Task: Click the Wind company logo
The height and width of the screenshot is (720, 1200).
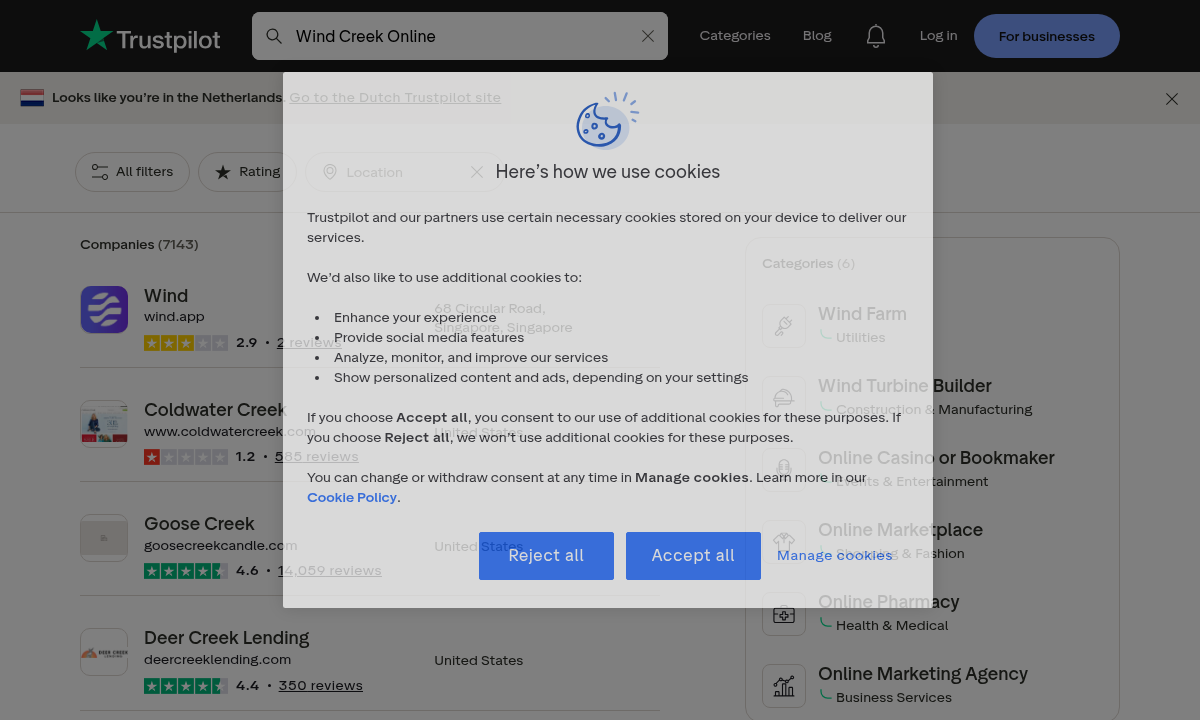Action: coord(104,310)
